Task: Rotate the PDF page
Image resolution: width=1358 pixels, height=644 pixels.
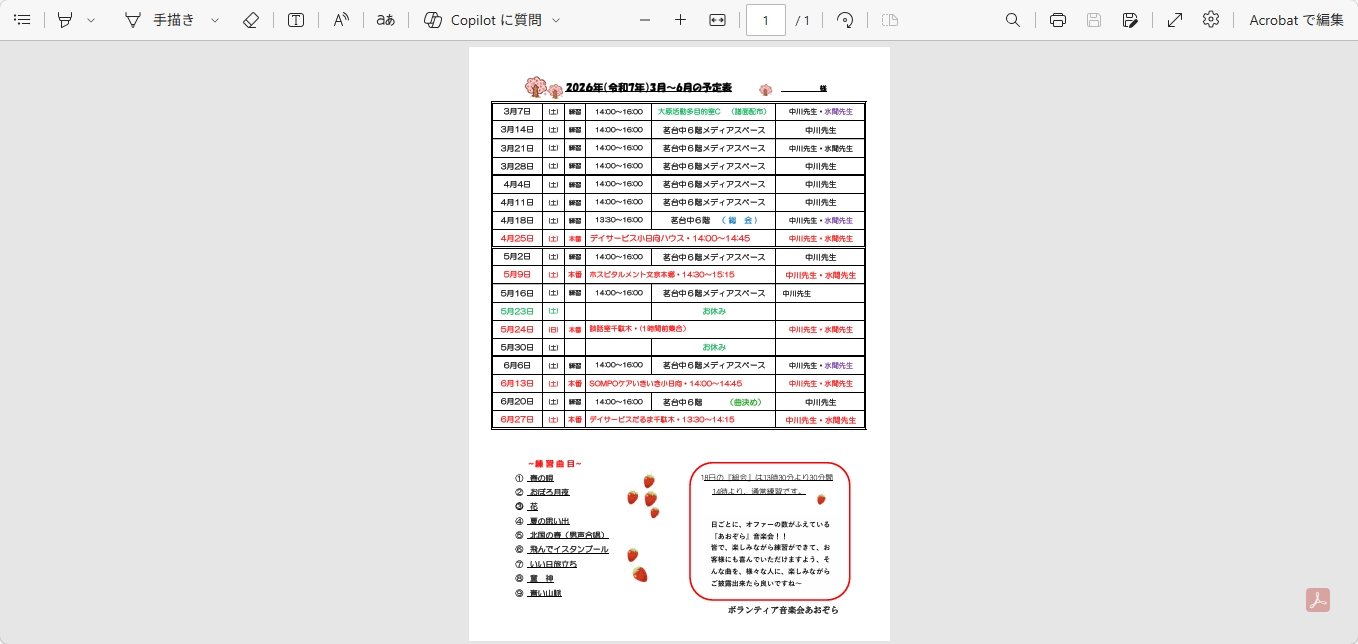Action: coord(845,20)
